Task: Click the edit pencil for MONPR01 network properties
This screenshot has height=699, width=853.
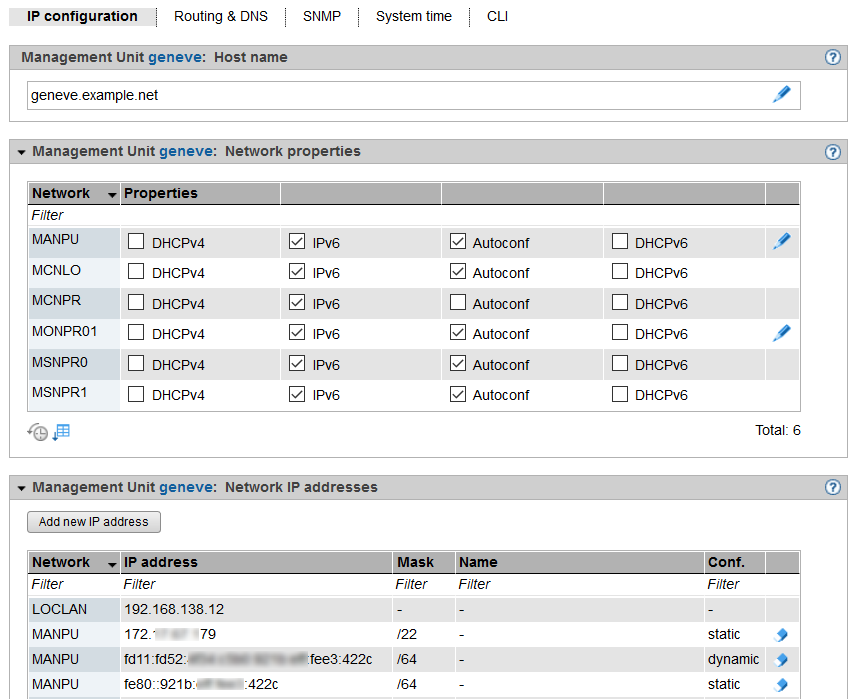Action: click(x=781, y=334)
